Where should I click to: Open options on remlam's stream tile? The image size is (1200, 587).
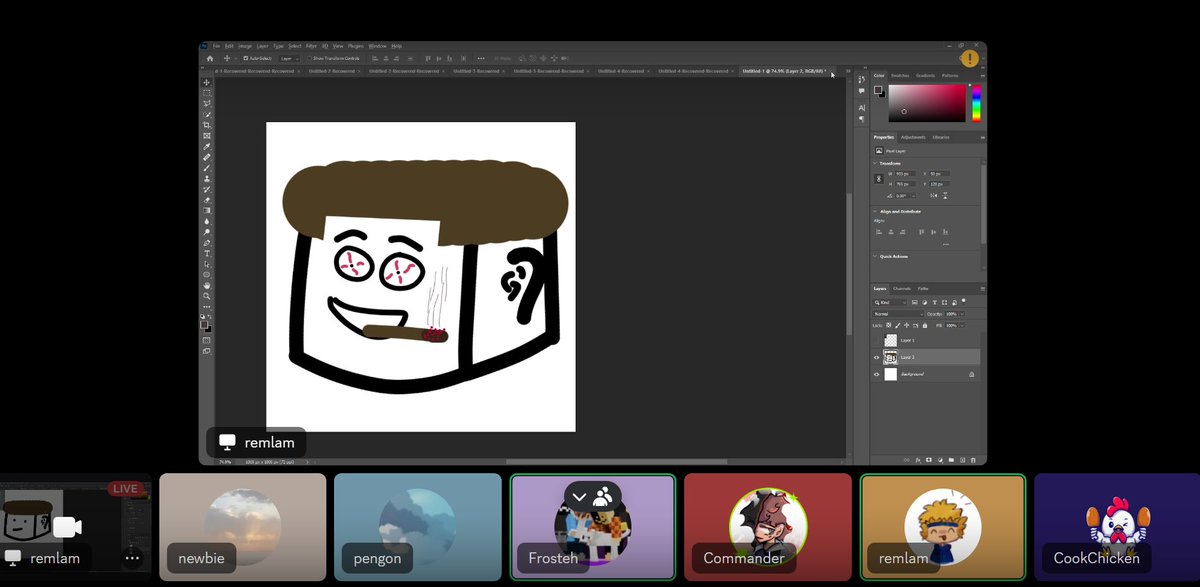[x=133, y=558]
